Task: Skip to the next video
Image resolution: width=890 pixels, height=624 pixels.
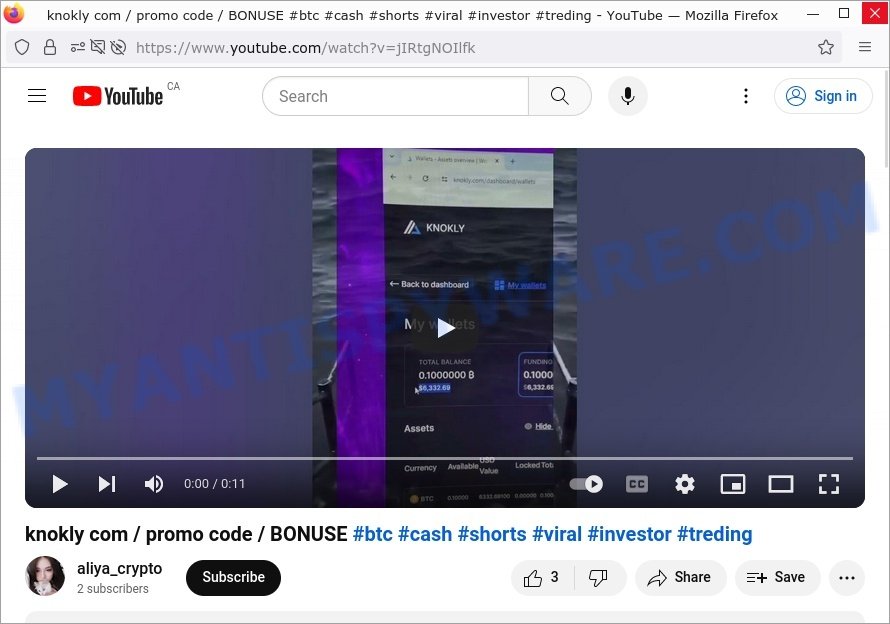Action: pyautogui.click(x=107, y=484)
